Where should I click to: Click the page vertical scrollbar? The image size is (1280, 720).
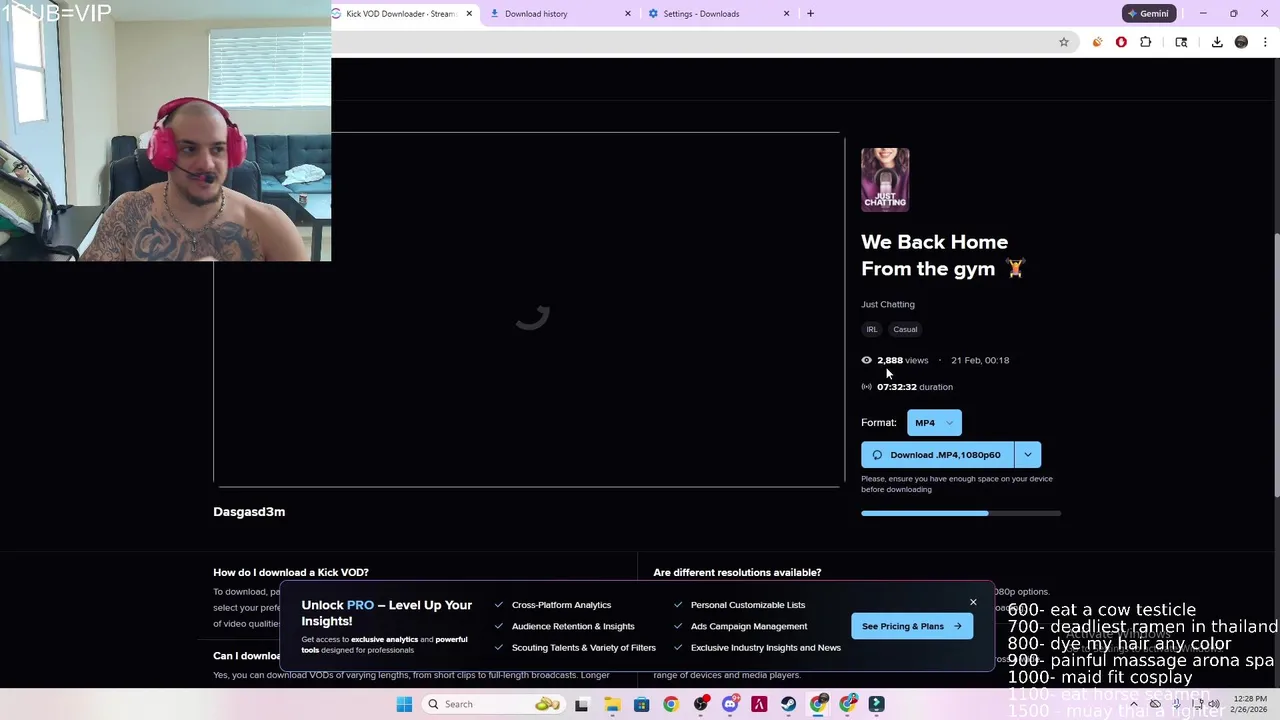click(1275, 365)
